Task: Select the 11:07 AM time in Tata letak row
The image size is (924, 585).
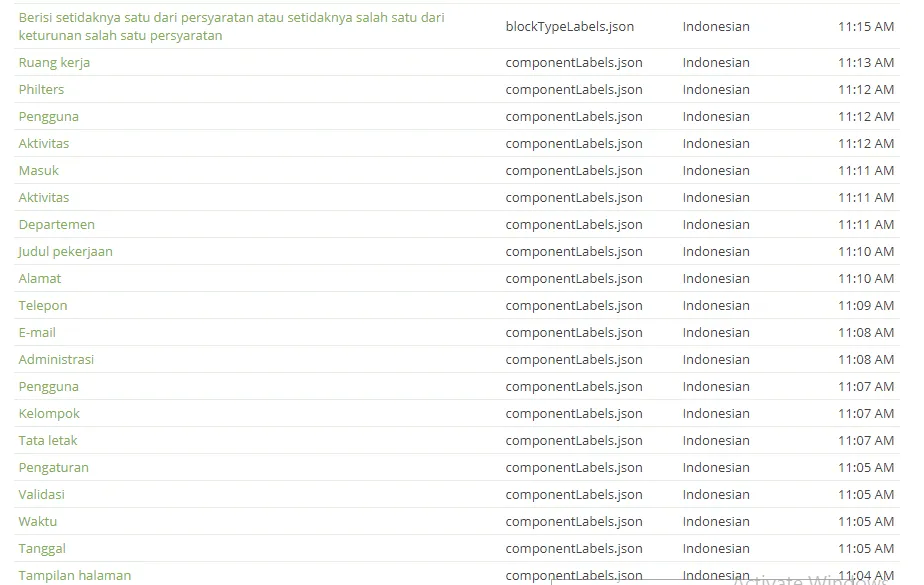Action: 866,441
